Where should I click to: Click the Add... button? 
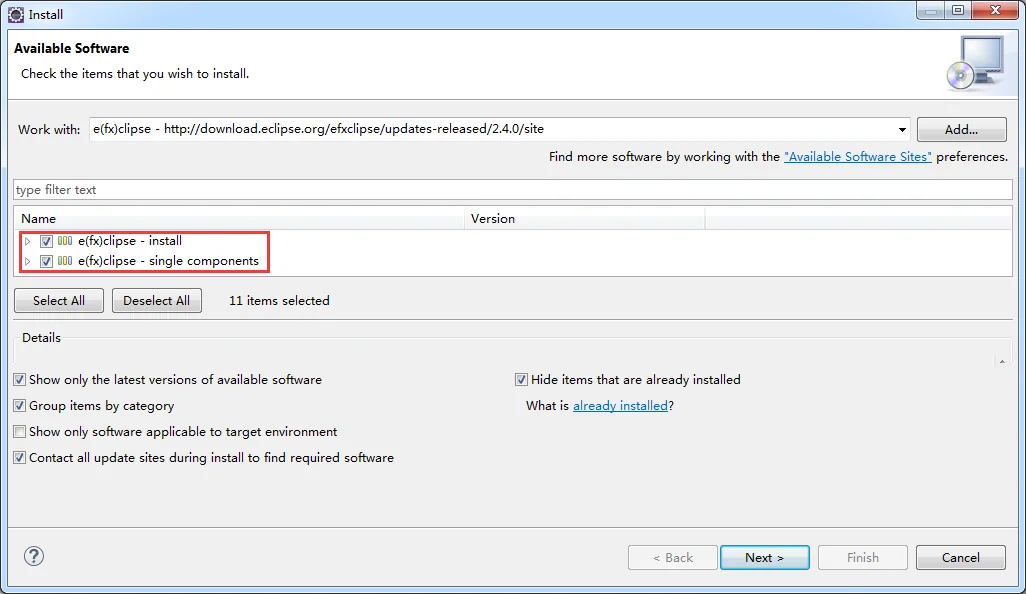coord(961,130)
